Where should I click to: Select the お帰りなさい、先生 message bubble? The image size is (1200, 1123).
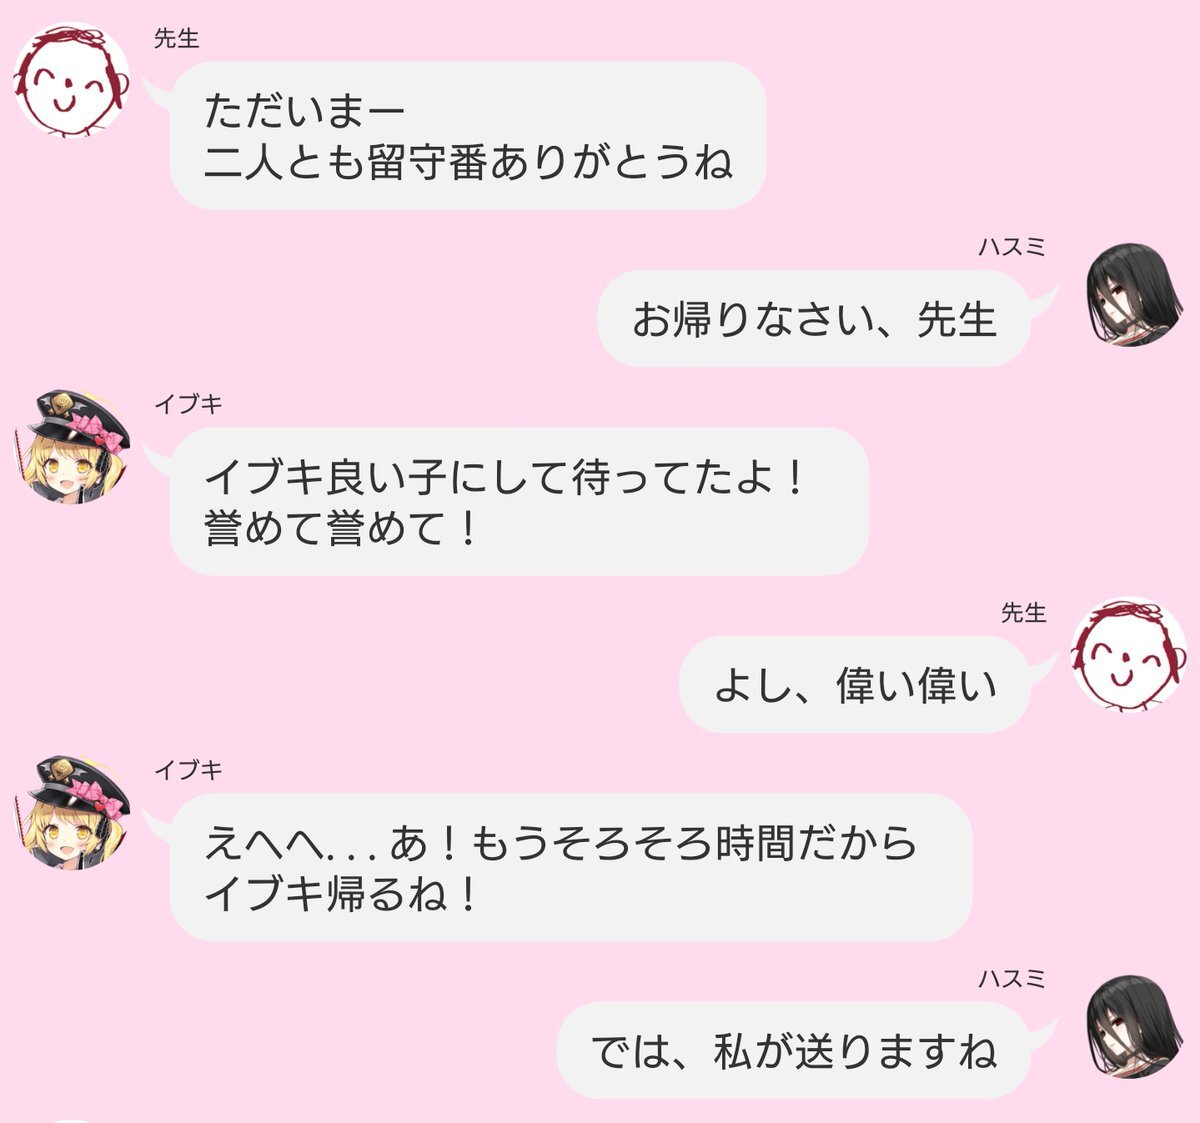pyautogui.click(x=814, y=319)
